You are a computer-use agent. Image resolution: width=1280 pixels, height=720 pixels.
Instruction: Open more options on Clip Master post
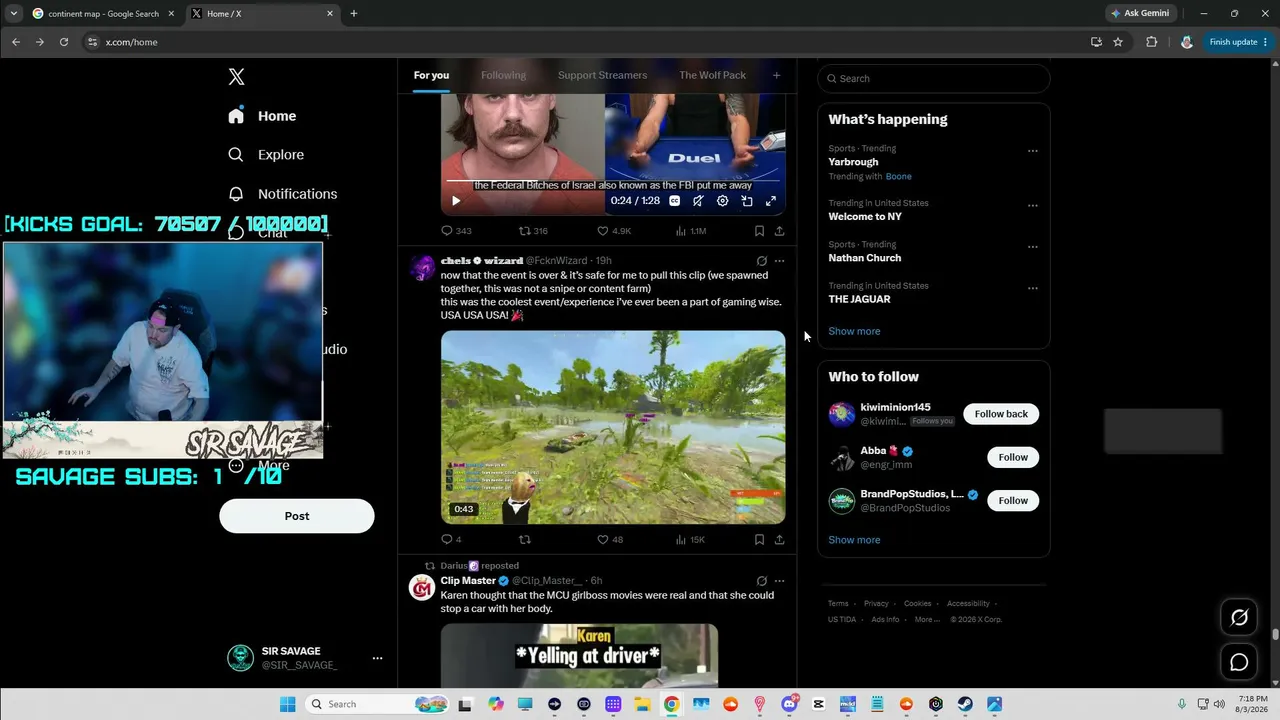coord(779,581)
